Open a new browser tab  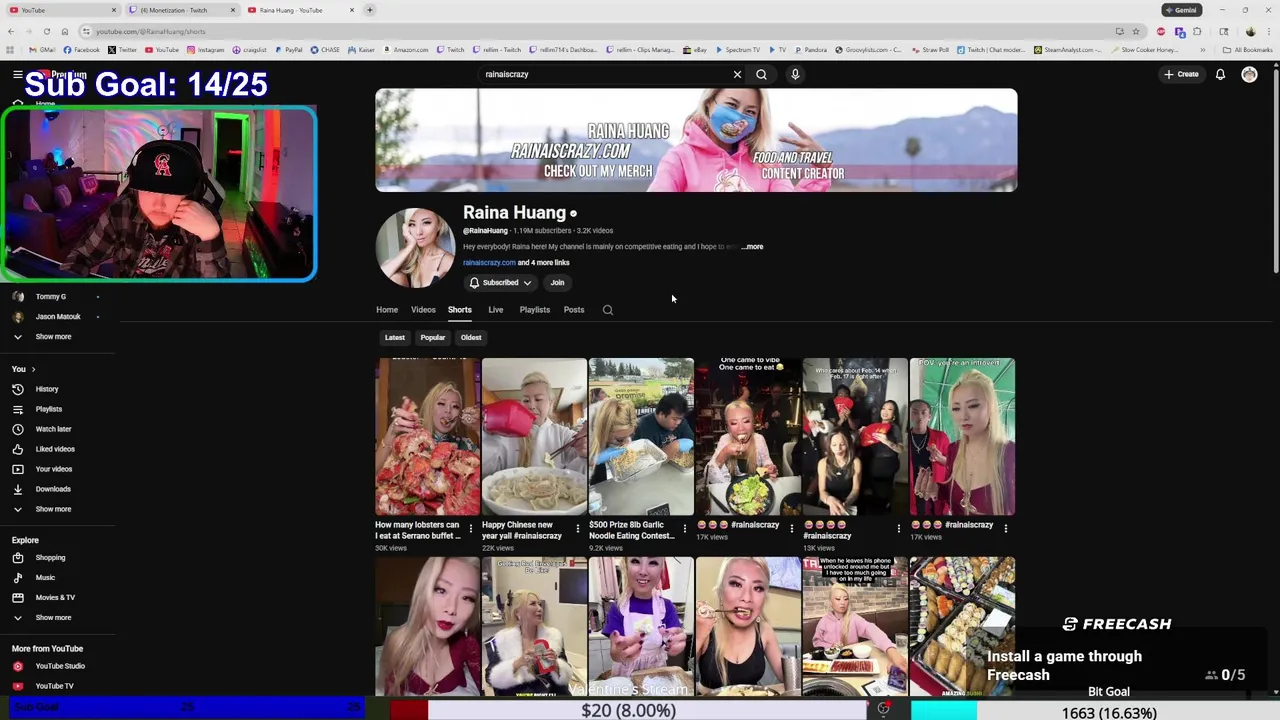(369, 10)
